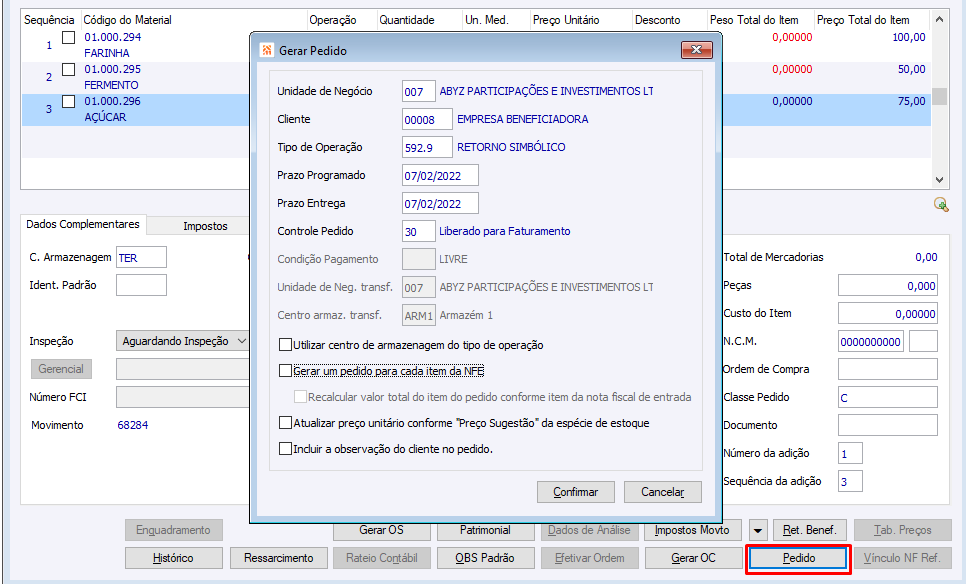Click the Cancelar button
This screenshot has width=966, height=584.
point(662,492)
